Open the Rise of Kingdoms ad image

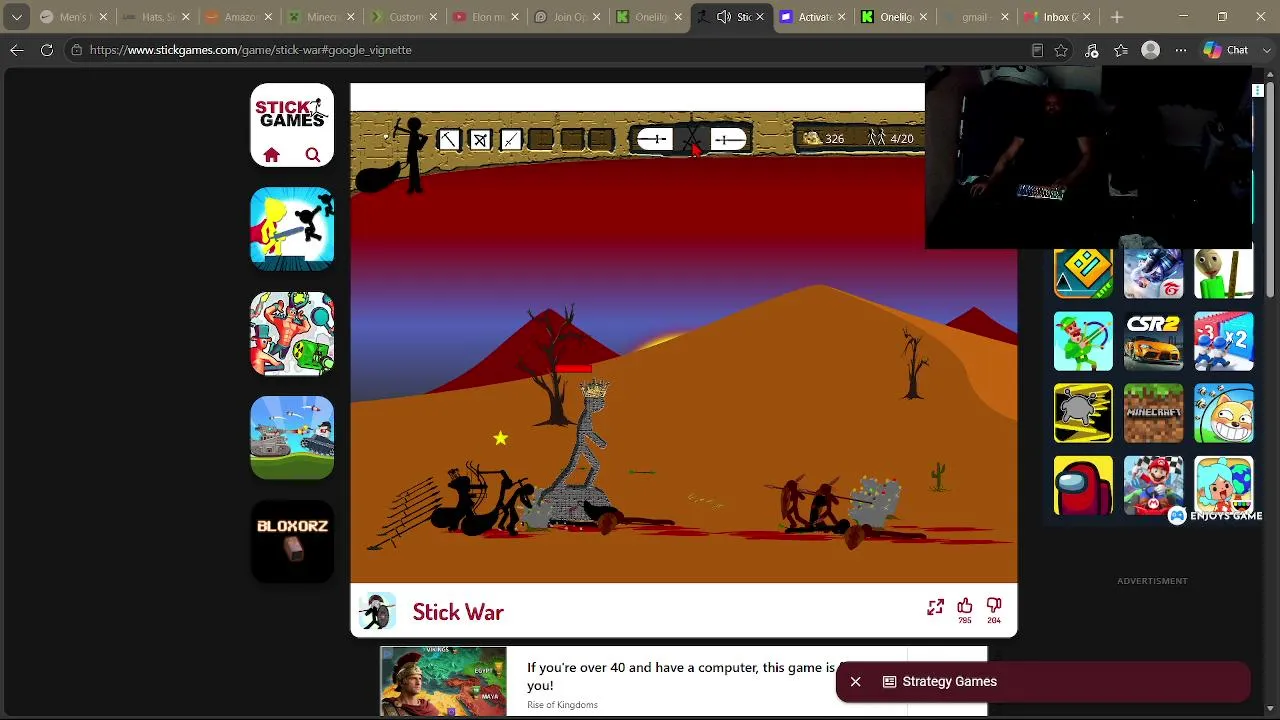443,681
